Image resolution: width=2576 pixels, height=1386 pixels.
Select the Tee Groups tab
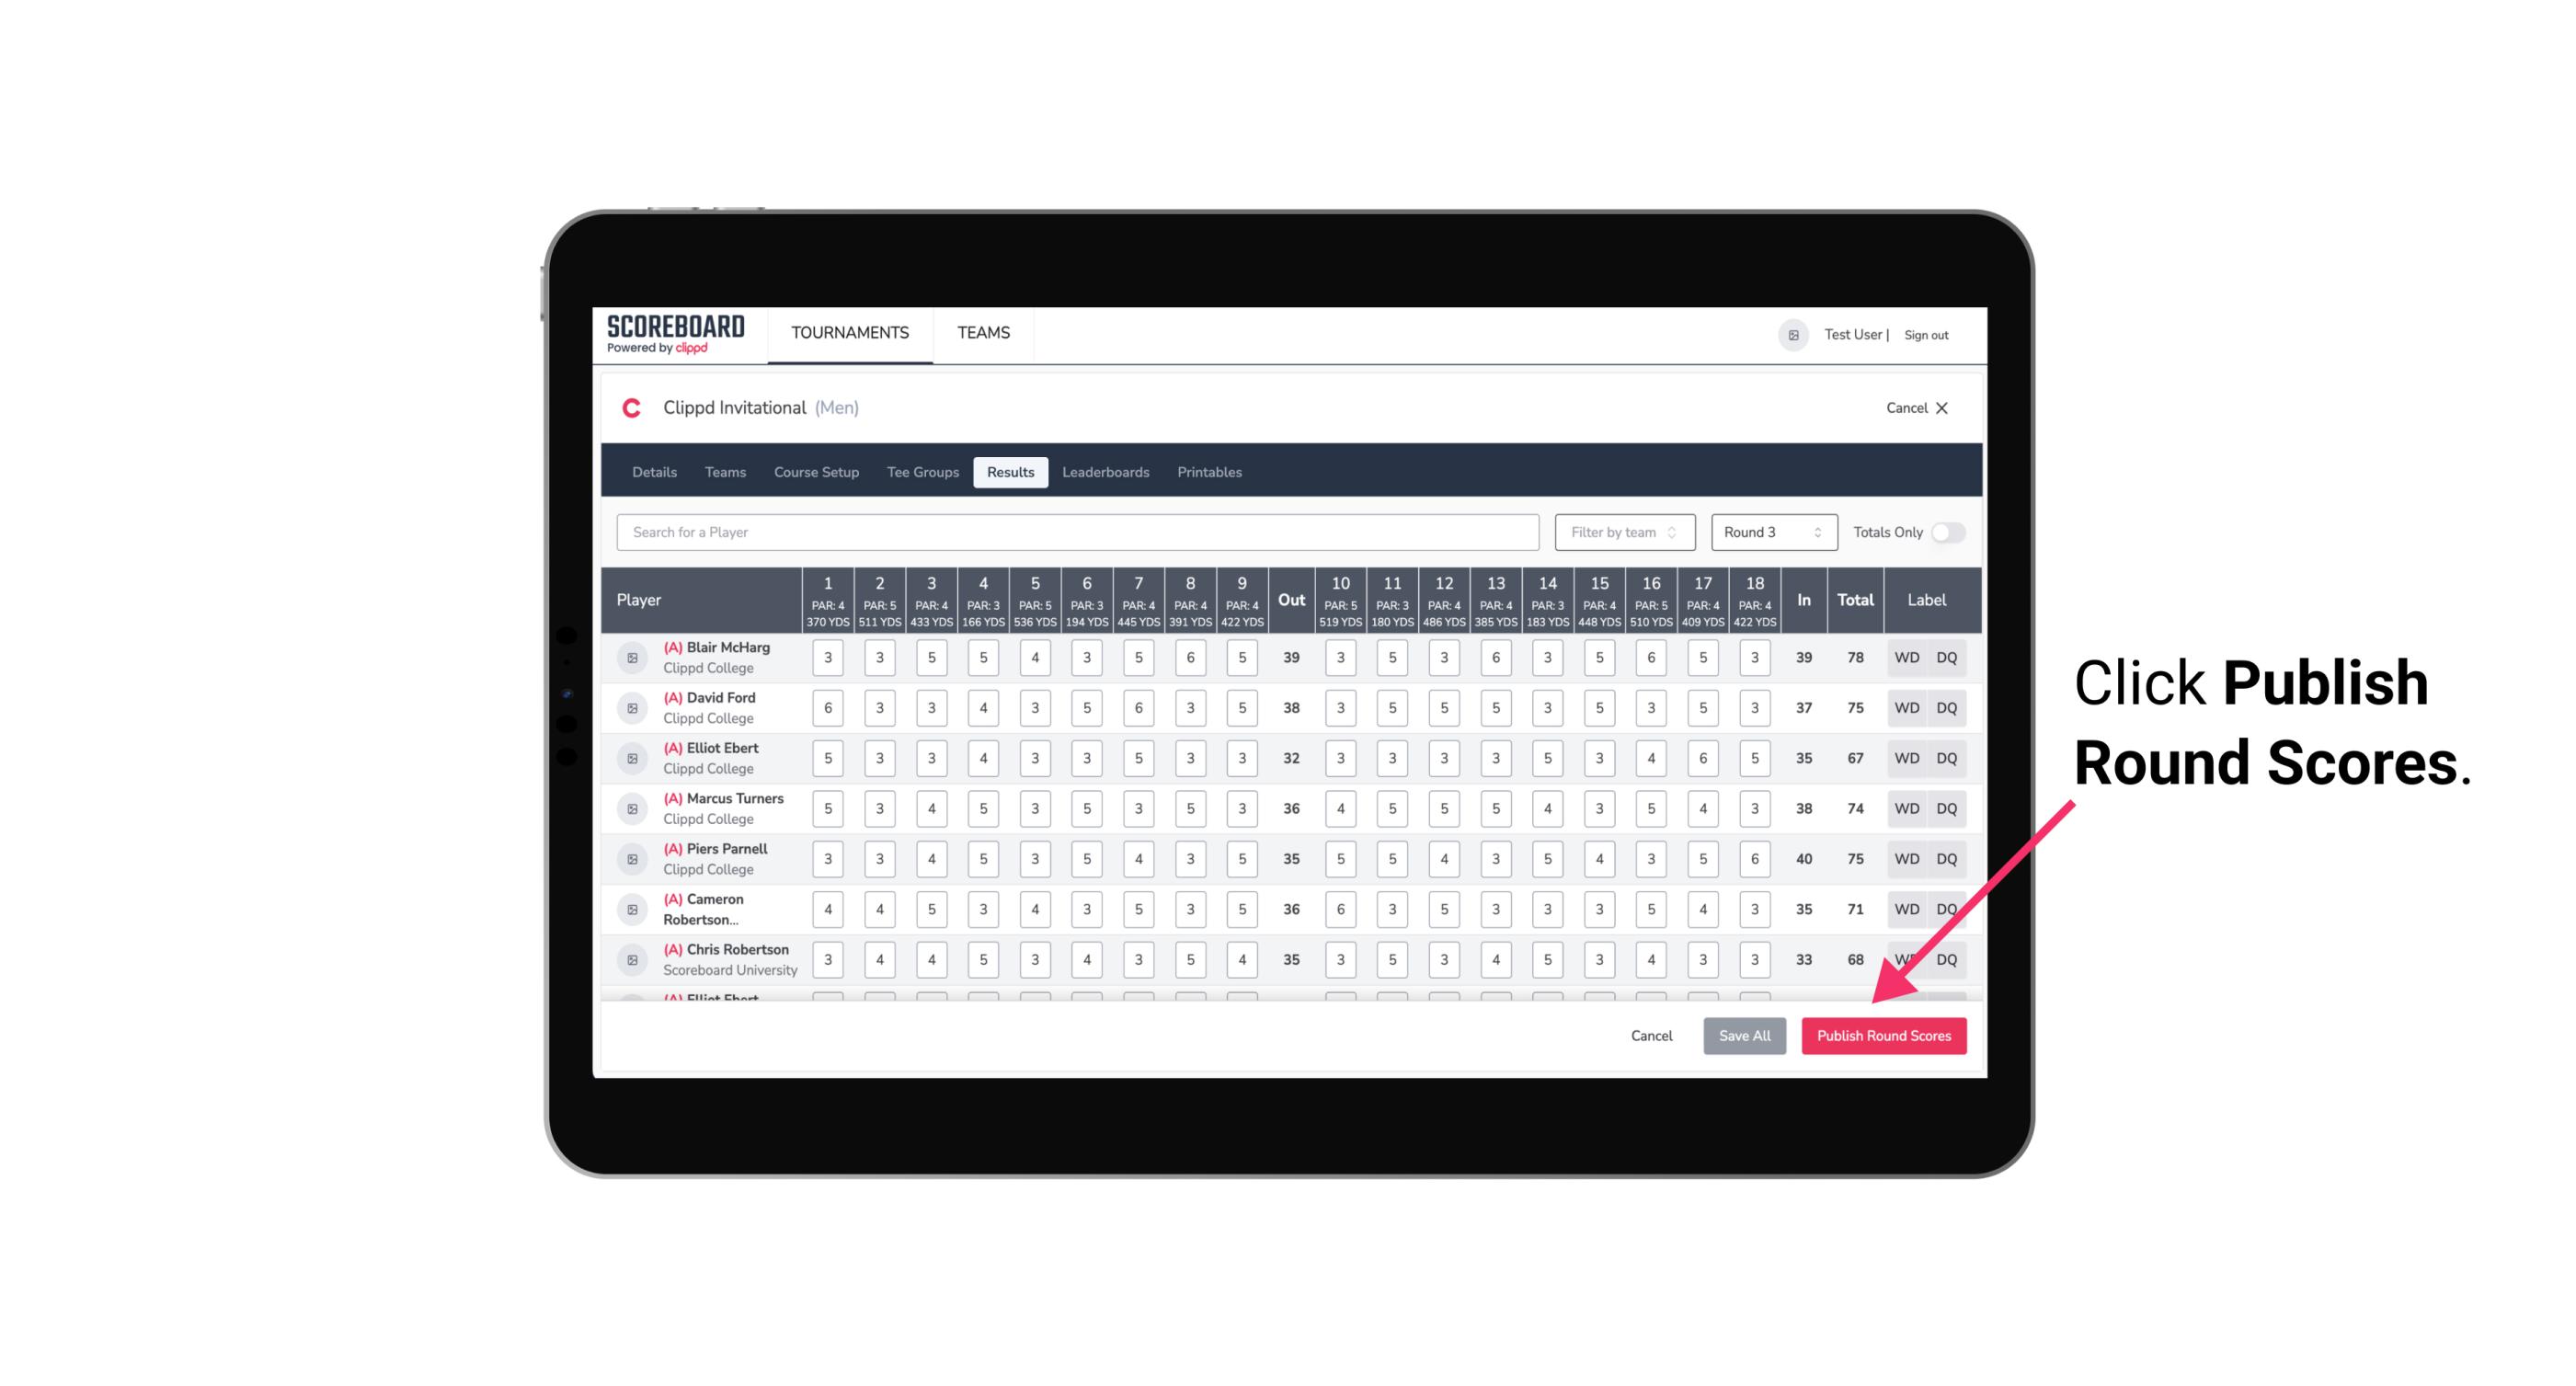point(922,473)
